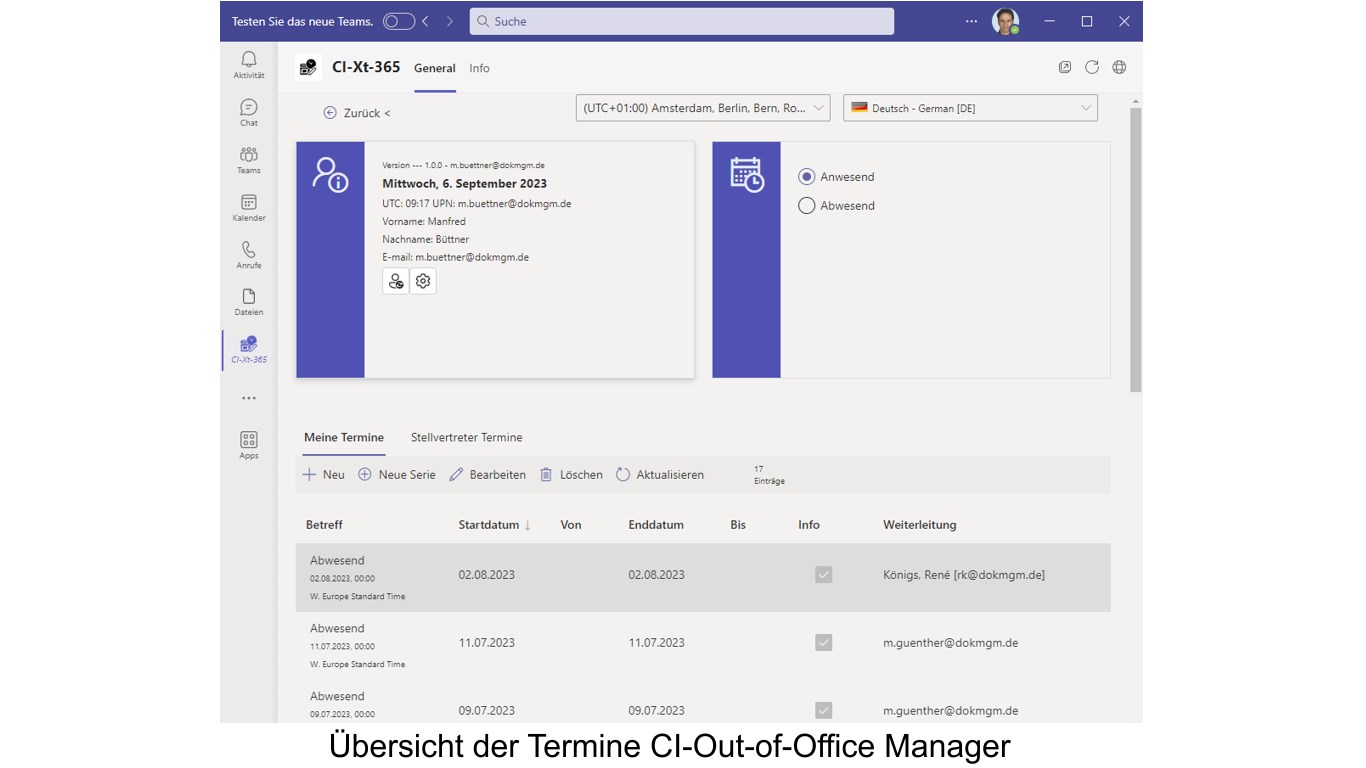1366x768 pixels.
Task: Open the app in browser globe icon
Action: [x=1119, y=67]
